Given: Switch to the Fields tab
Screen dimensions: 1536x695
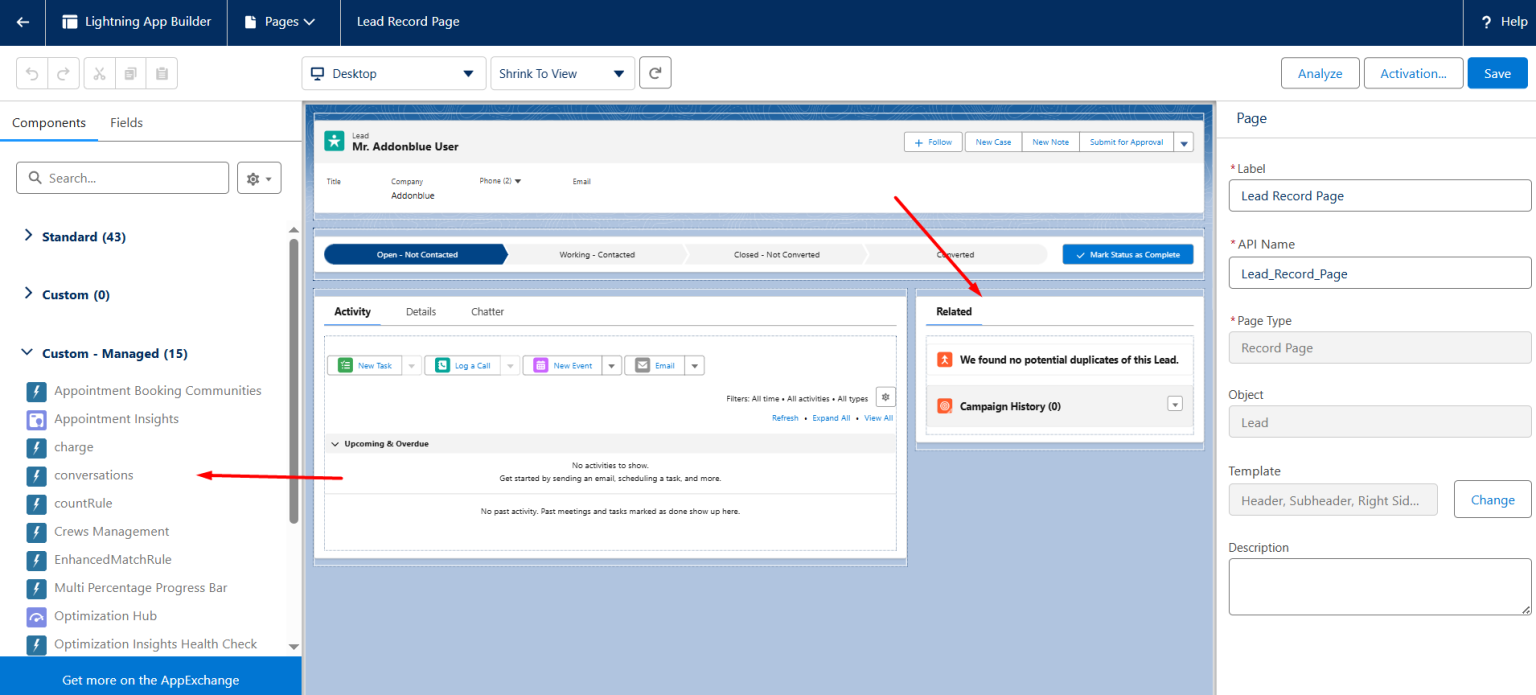Looking at the screenshot, I should tap(126, 122).
